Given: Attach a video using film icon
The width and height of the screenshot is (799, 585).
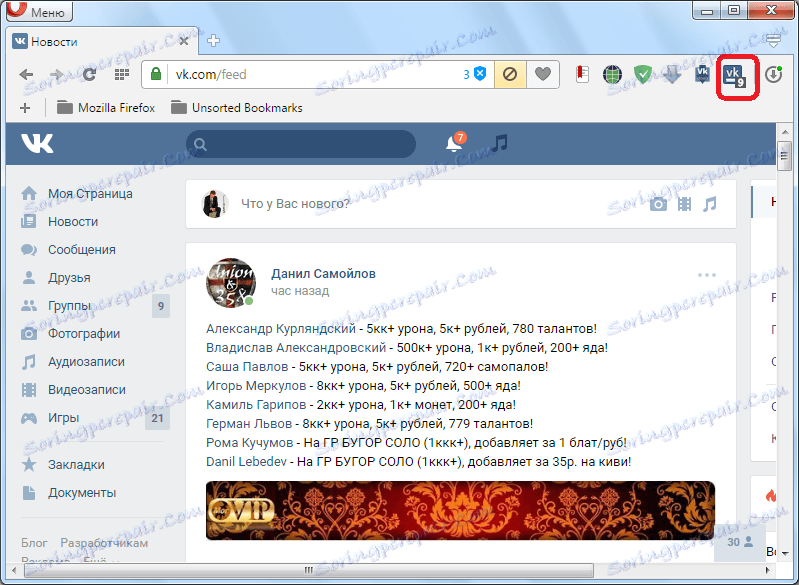Looking at the screenshot, I should (684, 204).
